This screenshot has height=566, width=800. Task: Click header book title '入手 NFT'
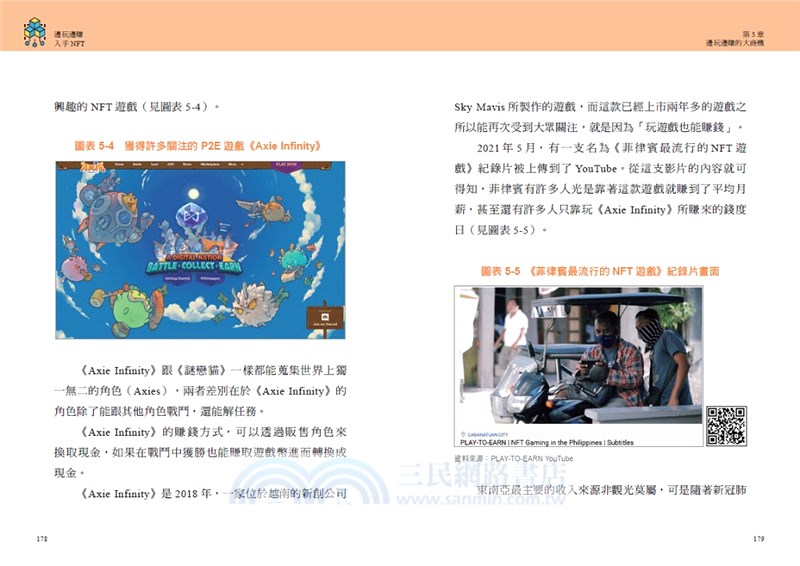(x=69, y=44)
